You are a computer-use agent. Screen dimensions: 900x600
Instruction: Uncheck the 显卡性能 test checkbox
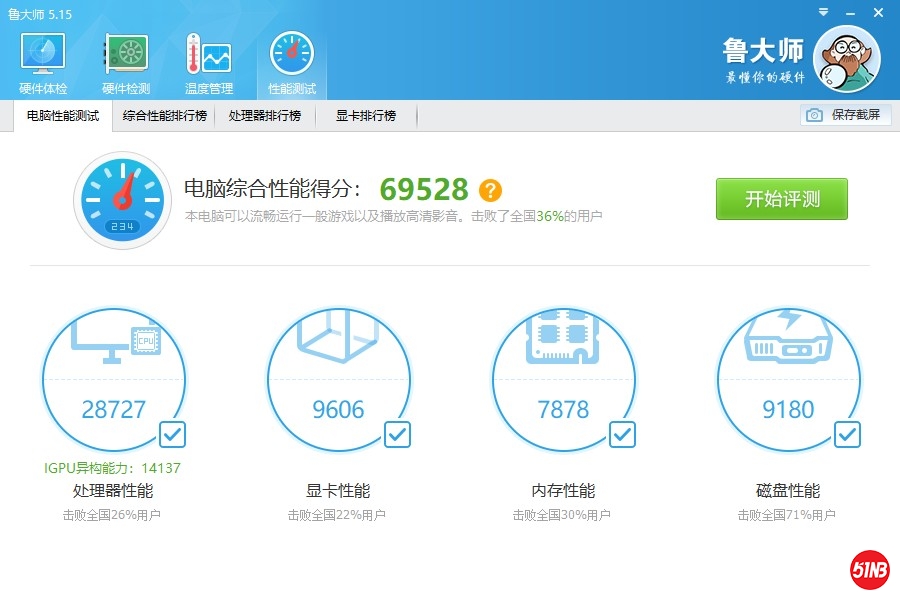coord(397,434)
